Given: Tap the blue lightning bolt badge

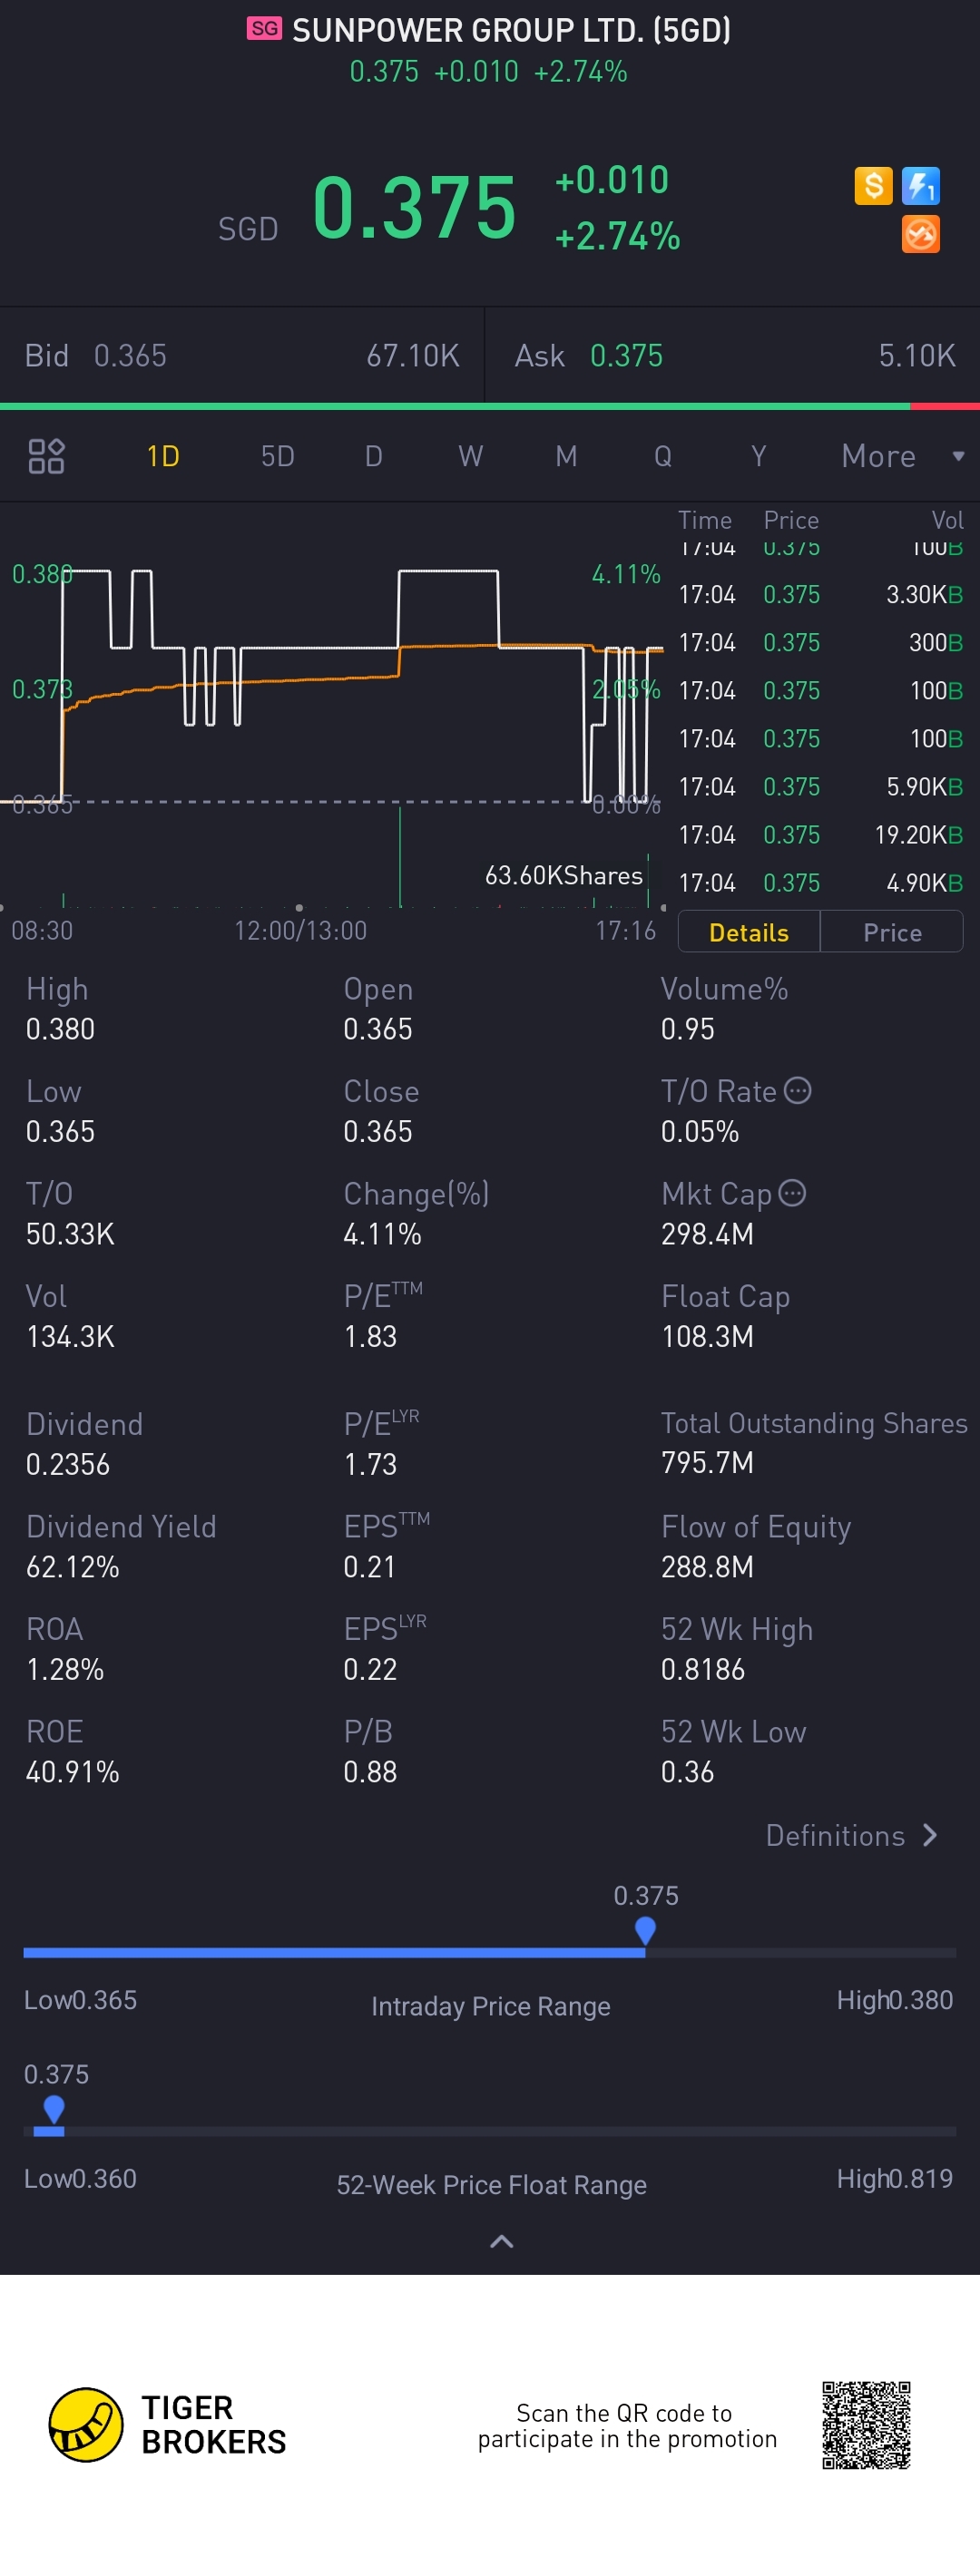Looking at the screenshot, I should tap(920, 185).
